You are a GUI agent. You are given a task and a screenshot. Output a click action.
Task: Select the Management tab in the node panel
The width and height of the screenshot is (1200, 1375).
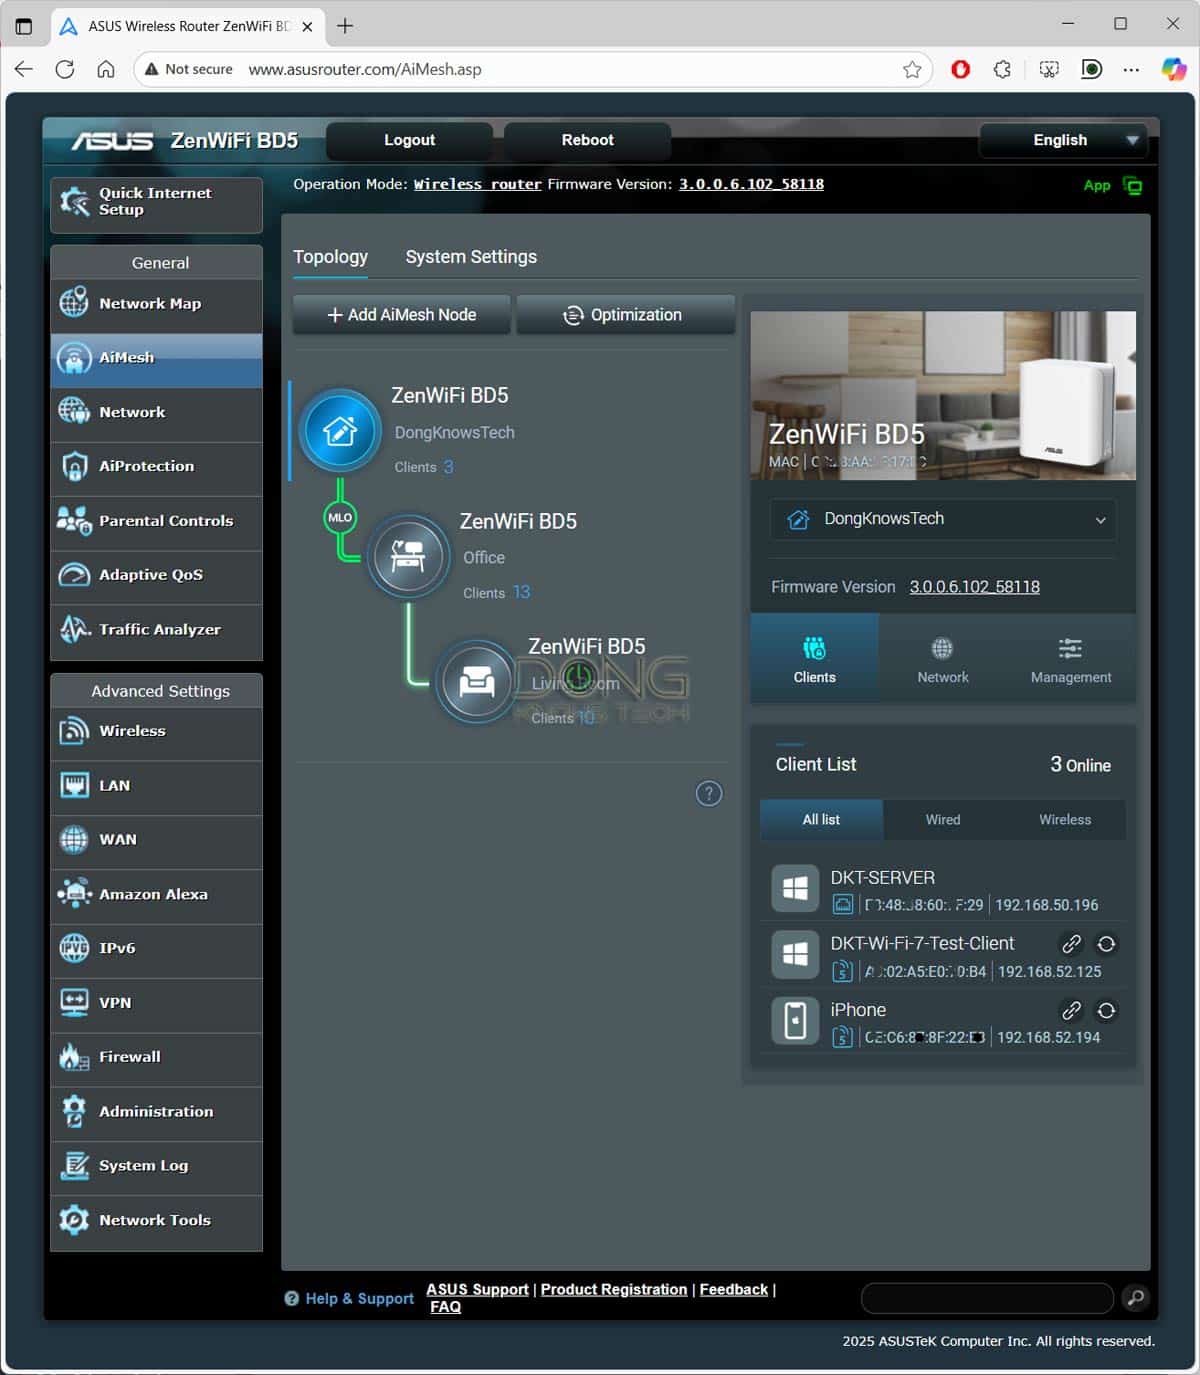(x=1071, y=659)
